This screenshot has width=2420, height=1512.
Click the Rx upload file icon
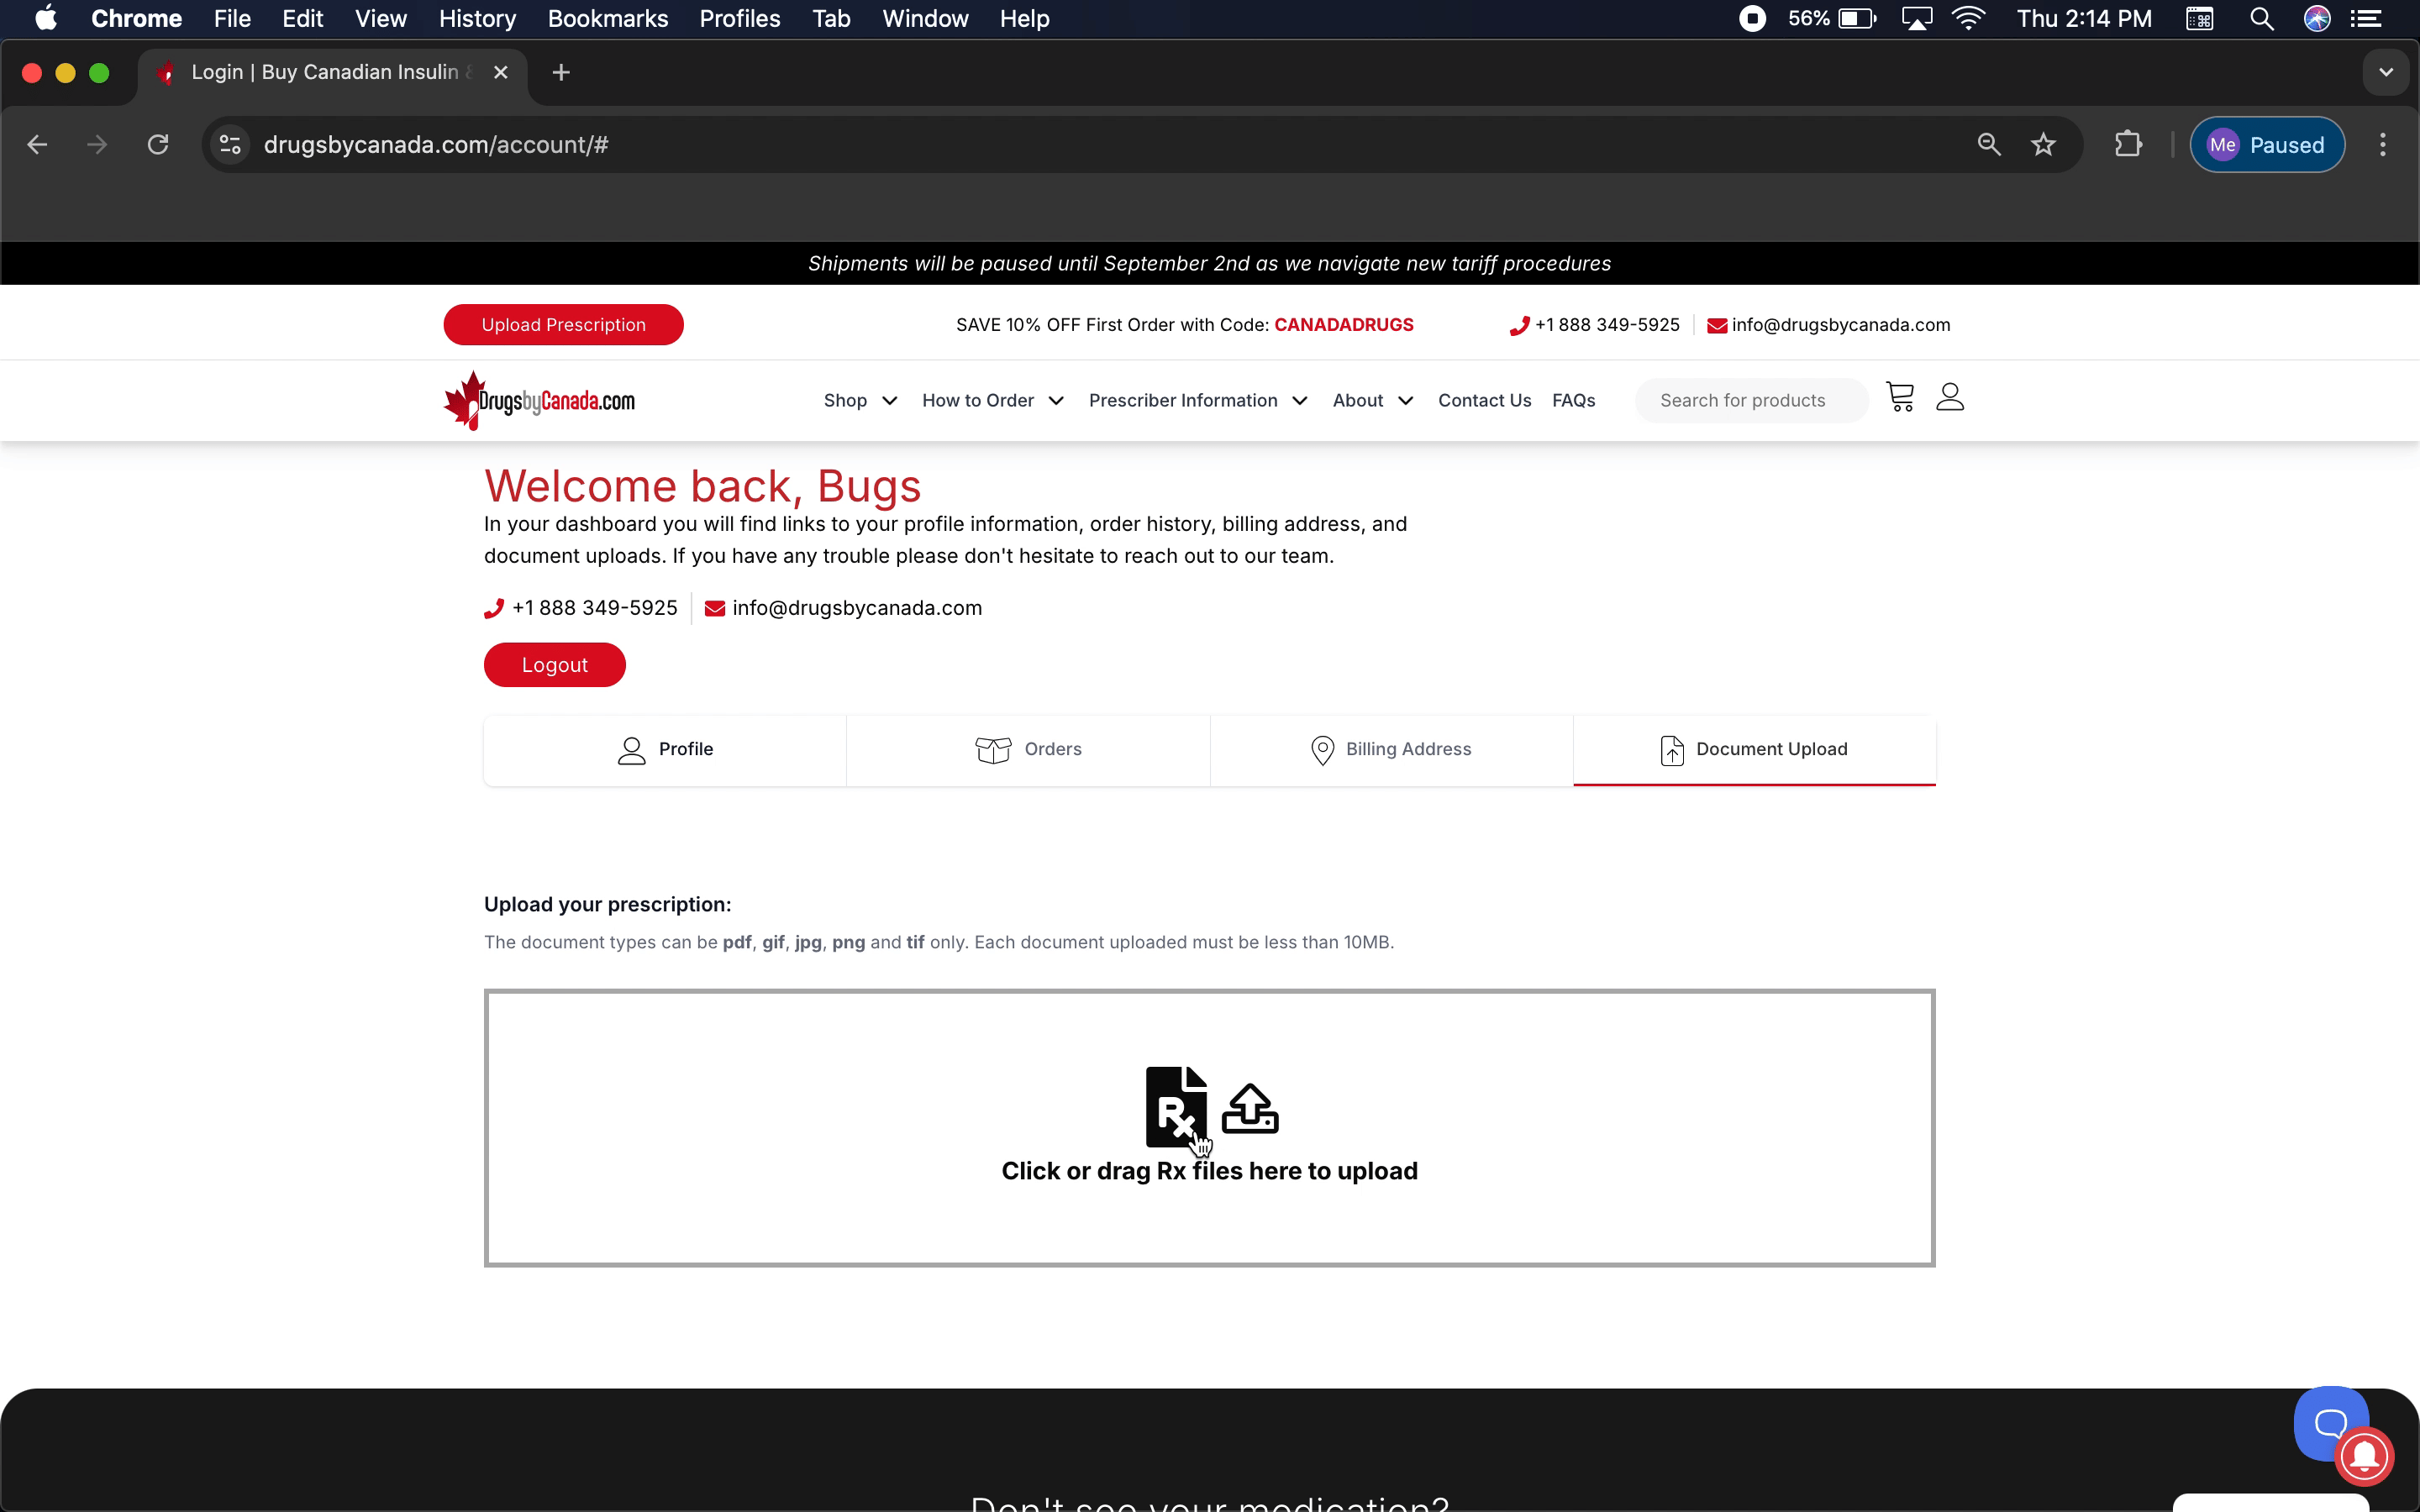click(1176, 1106)
